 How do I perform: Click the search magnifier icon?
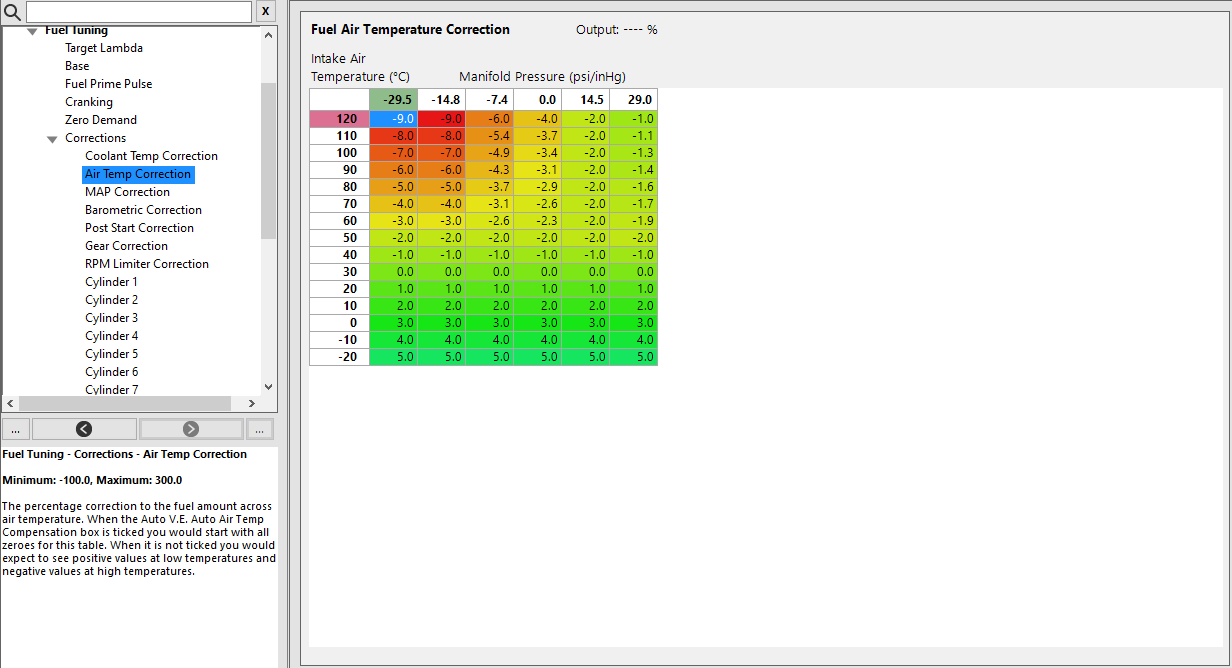13,12
